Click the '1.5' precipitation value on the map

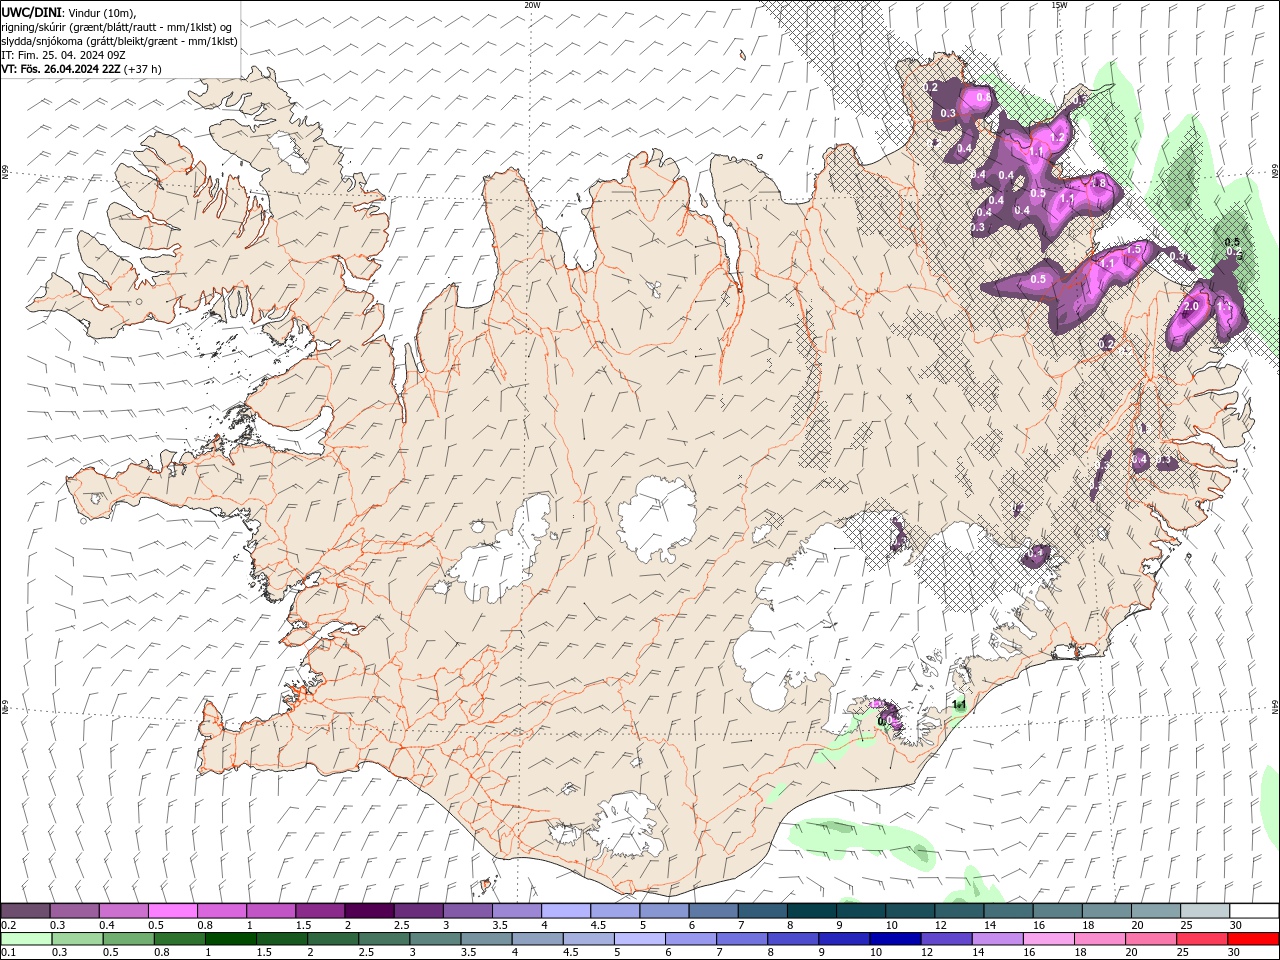click(1134, 249)
